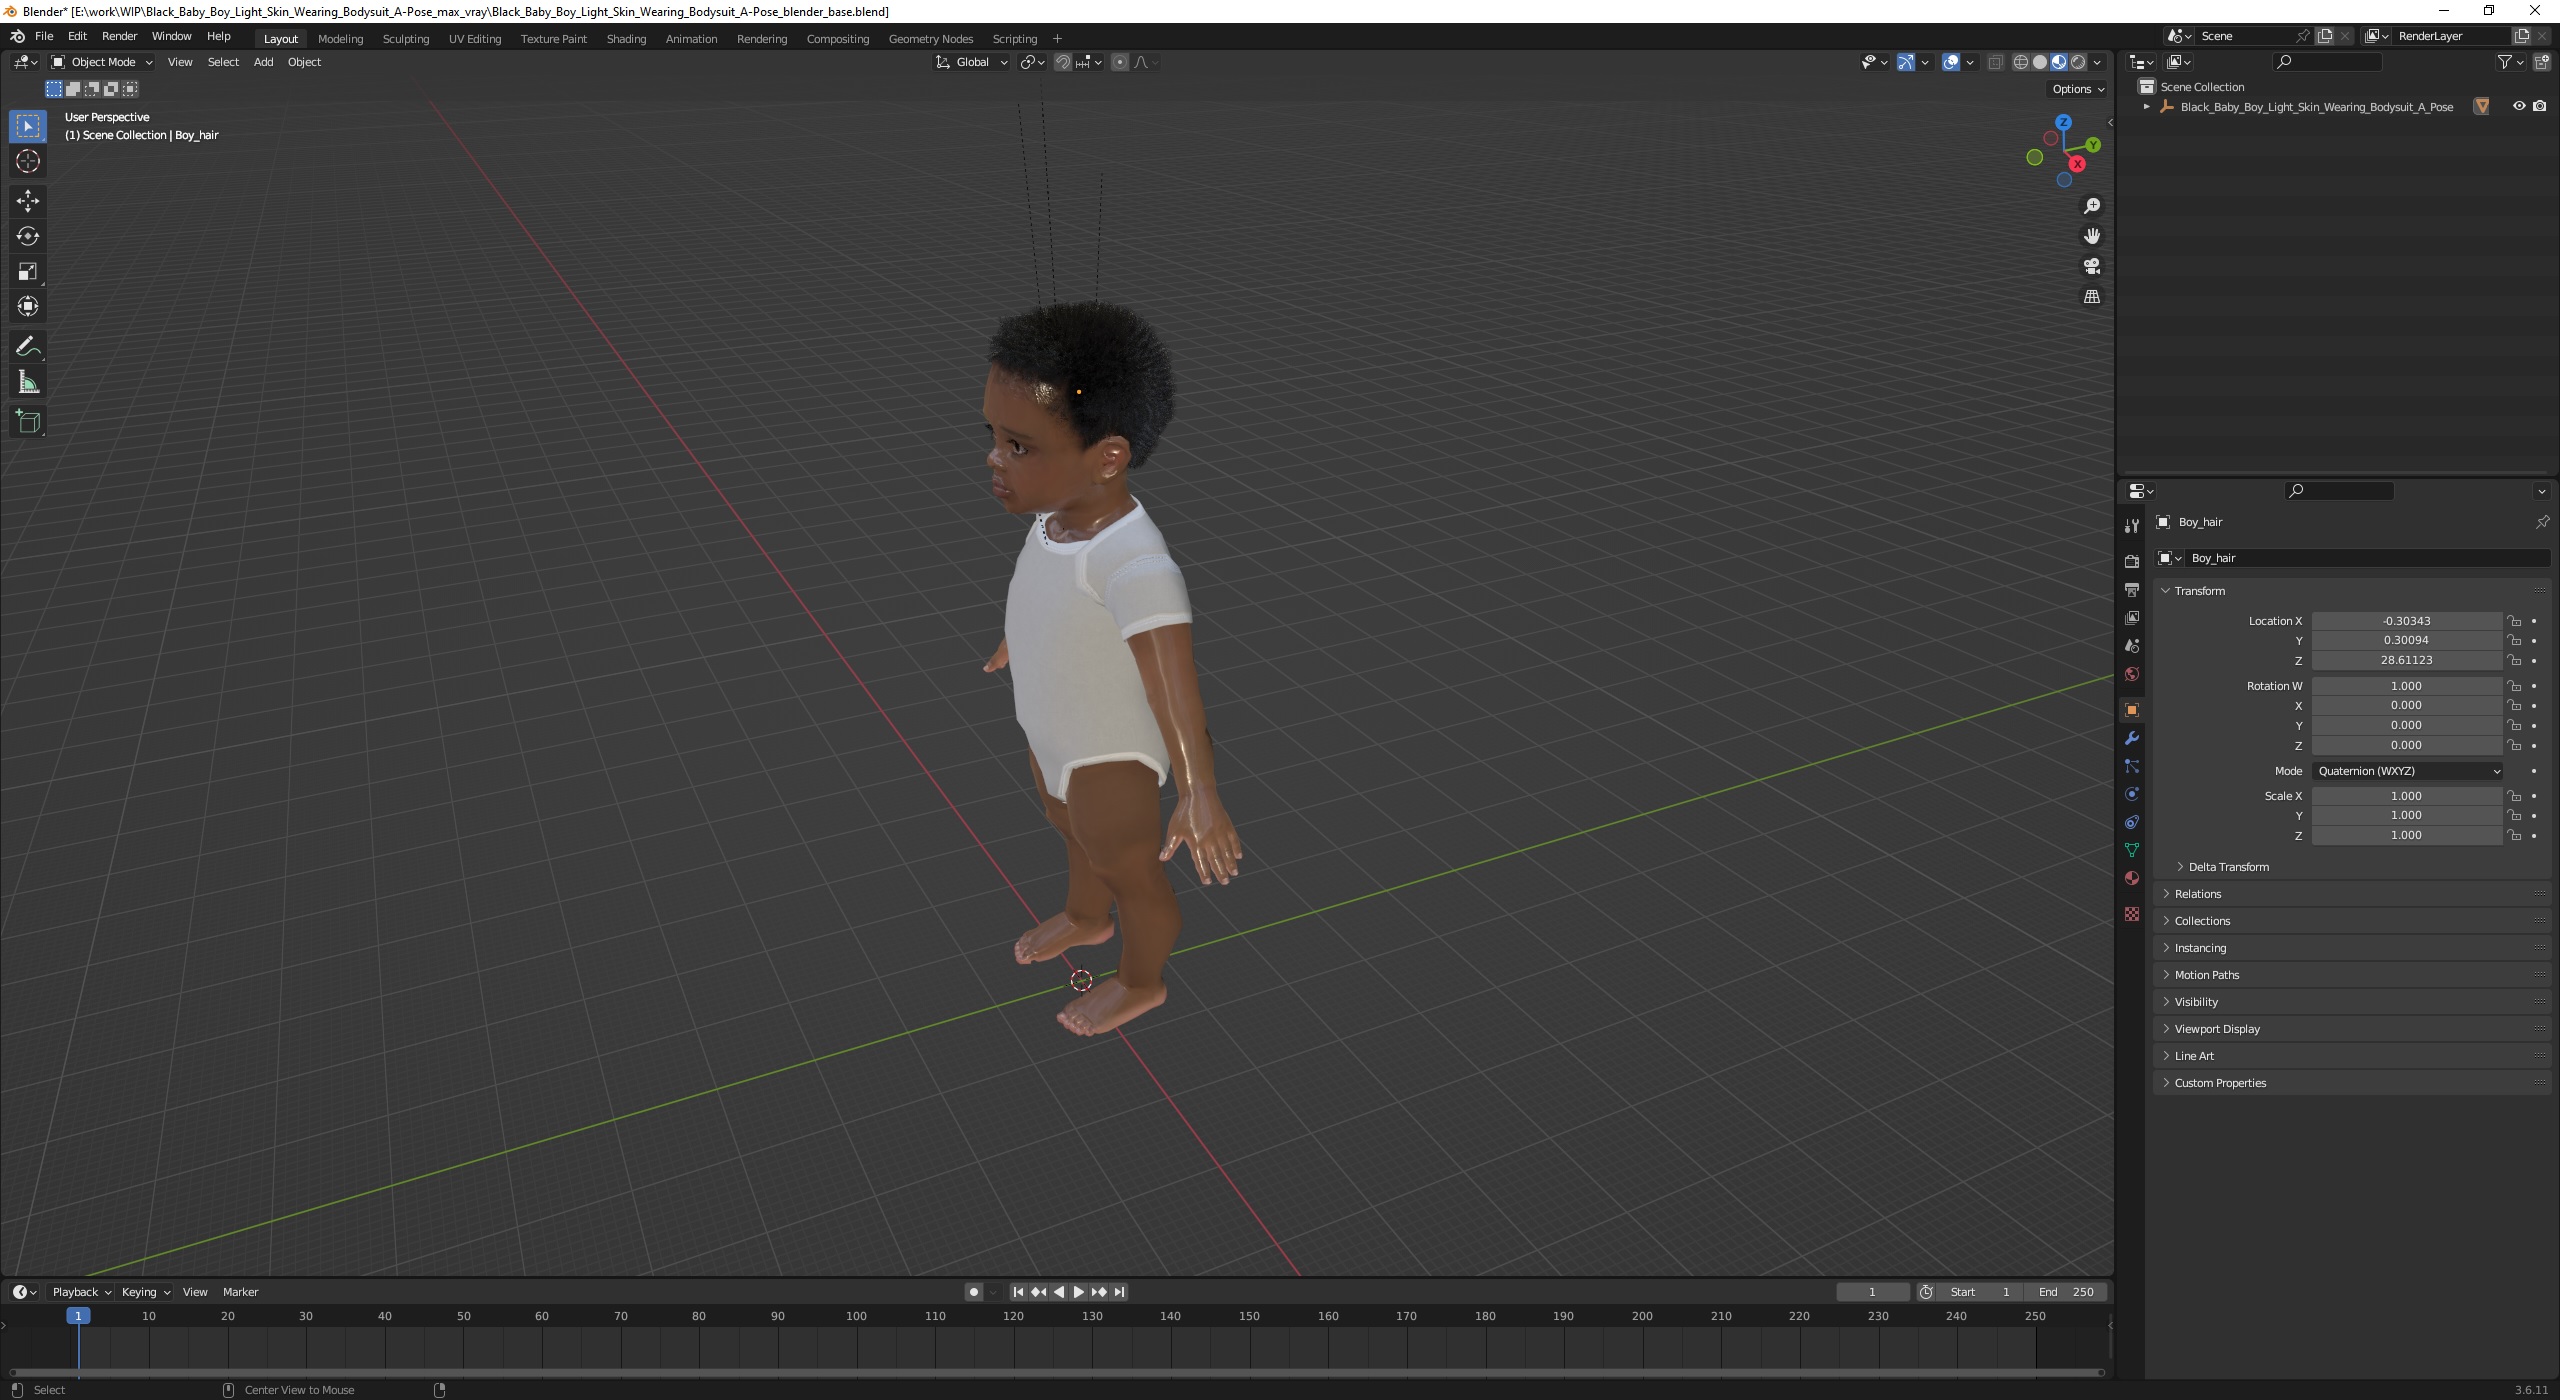Open the Object Data properties tab
Viewport: 2560px width, 1400px height.
[2132, 850]
